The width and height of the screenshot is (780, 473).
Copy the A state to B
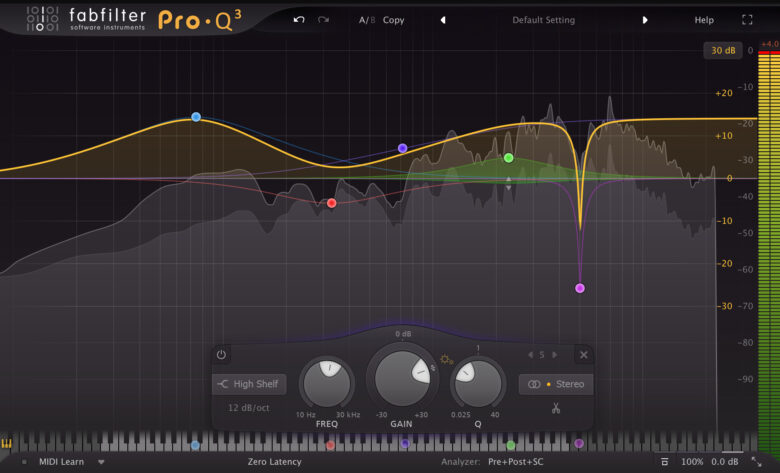click(393, 20)
